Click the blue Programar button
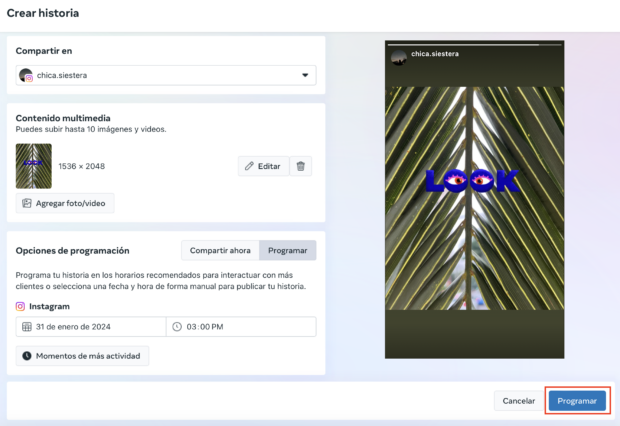Screen dimensions: 620x426 (577, 401)
